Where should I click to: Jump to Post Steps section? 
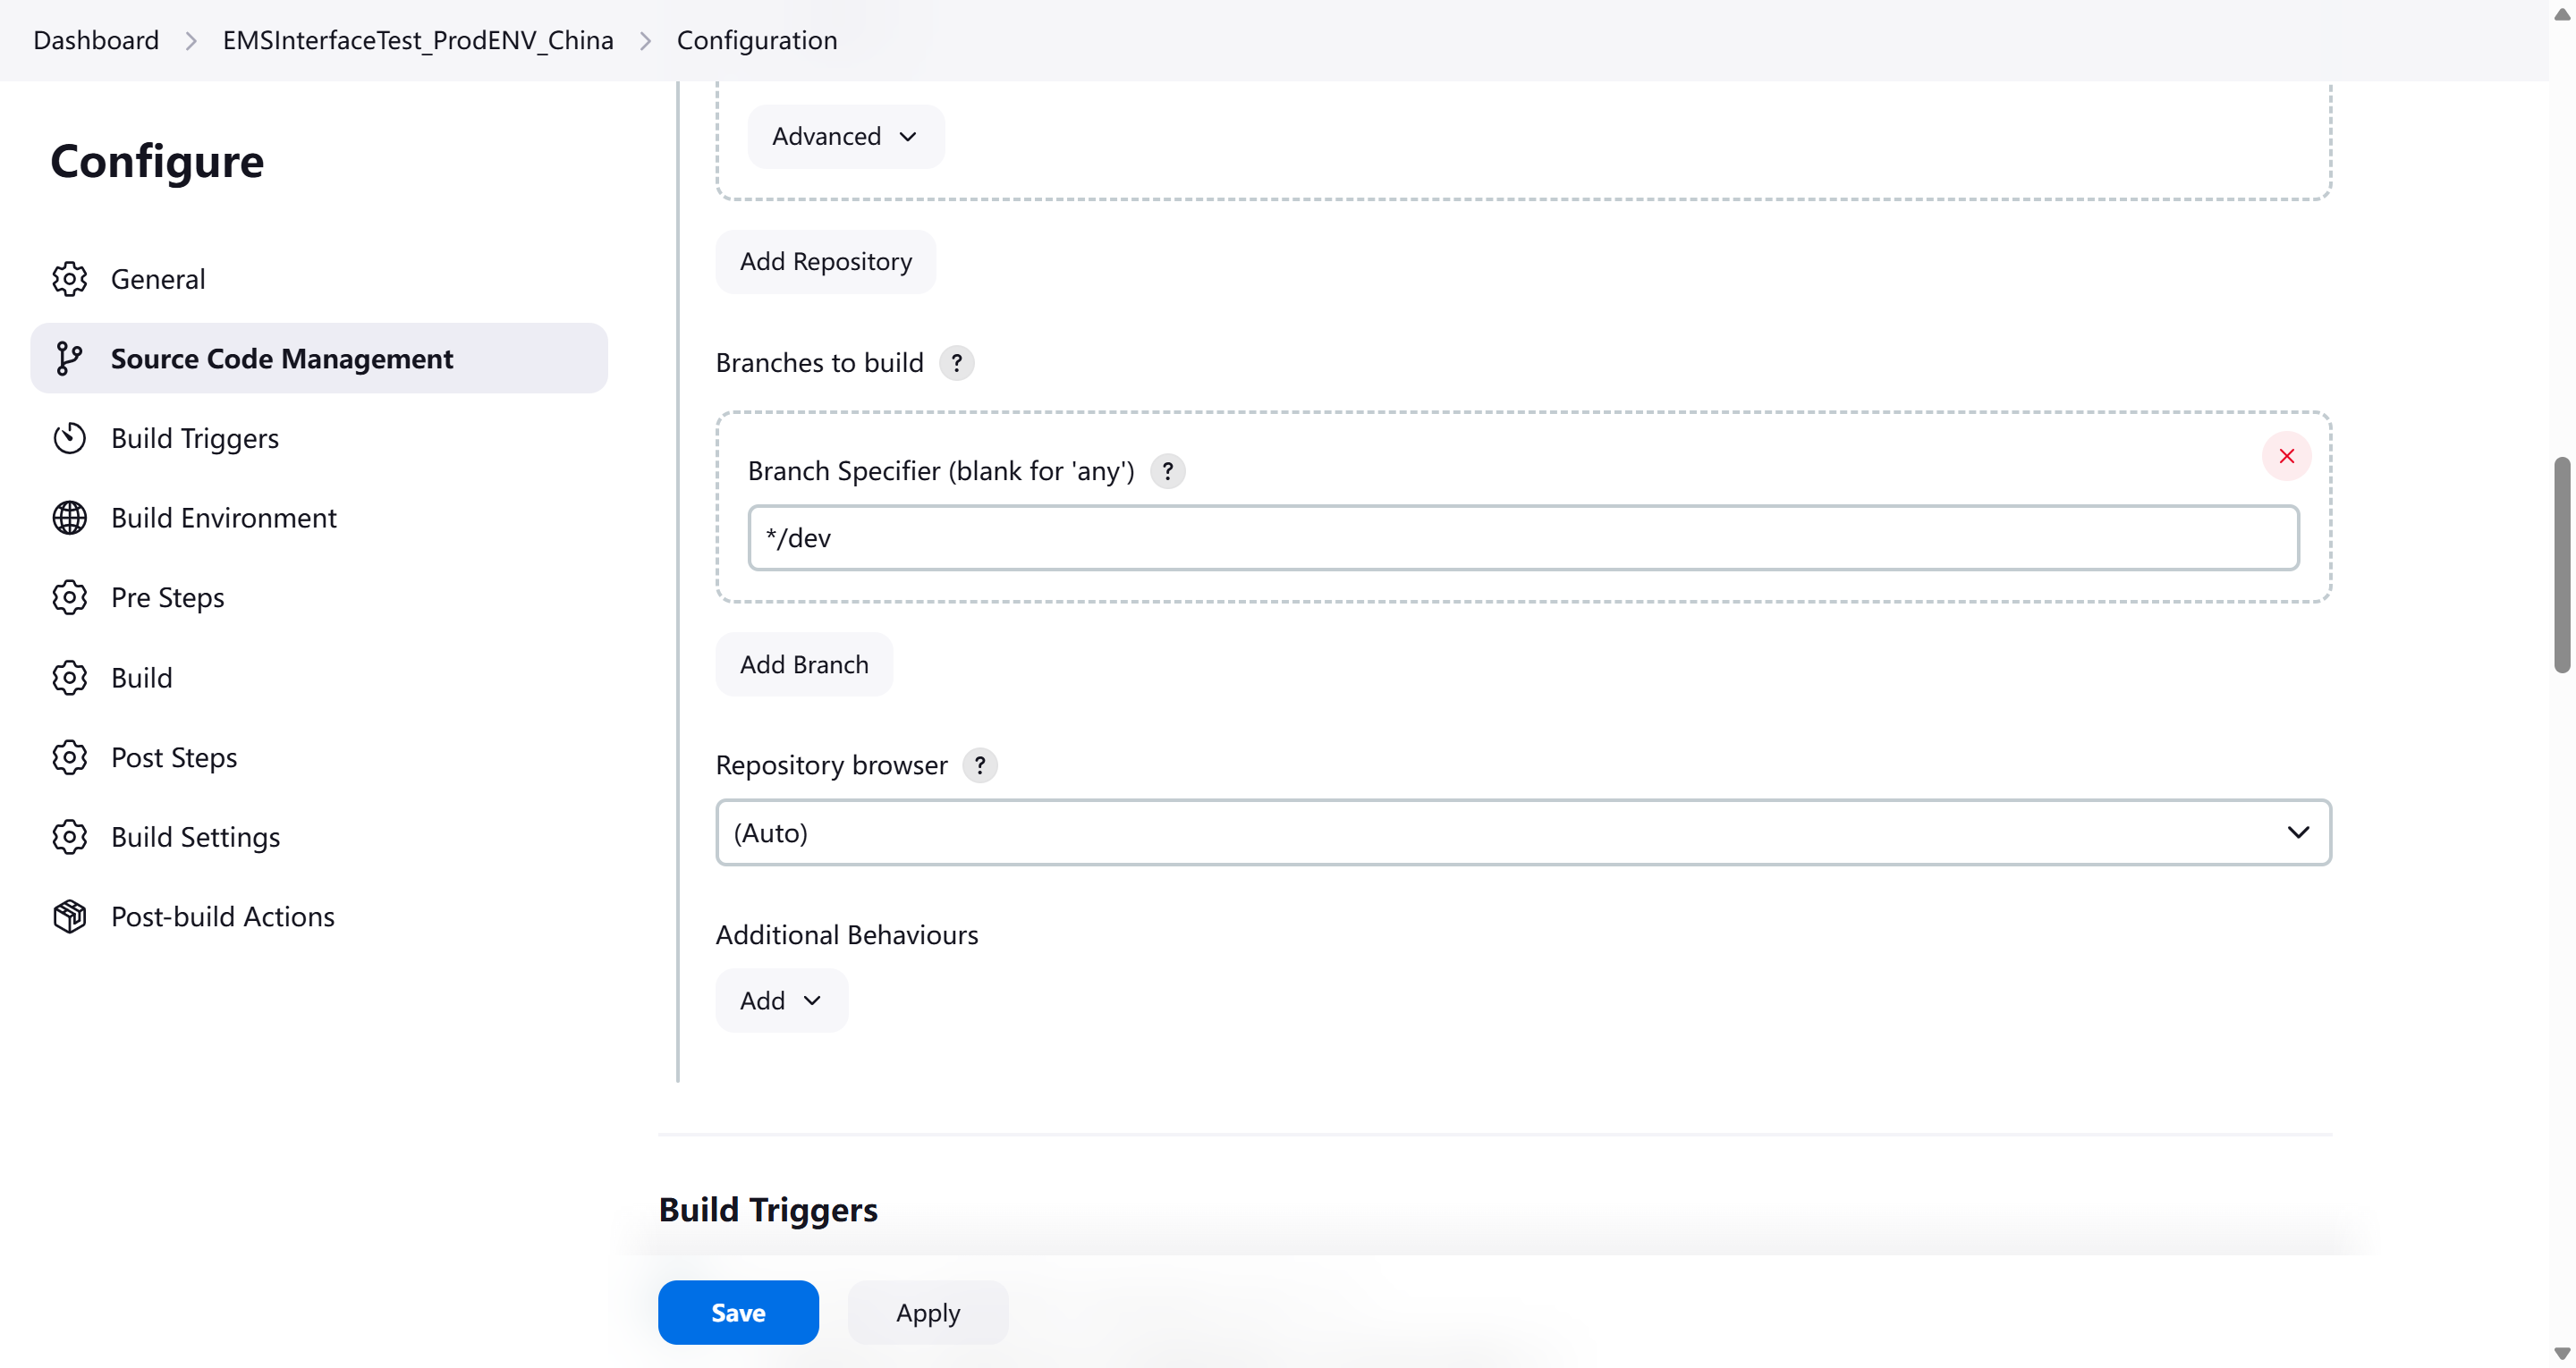point(174,757)
